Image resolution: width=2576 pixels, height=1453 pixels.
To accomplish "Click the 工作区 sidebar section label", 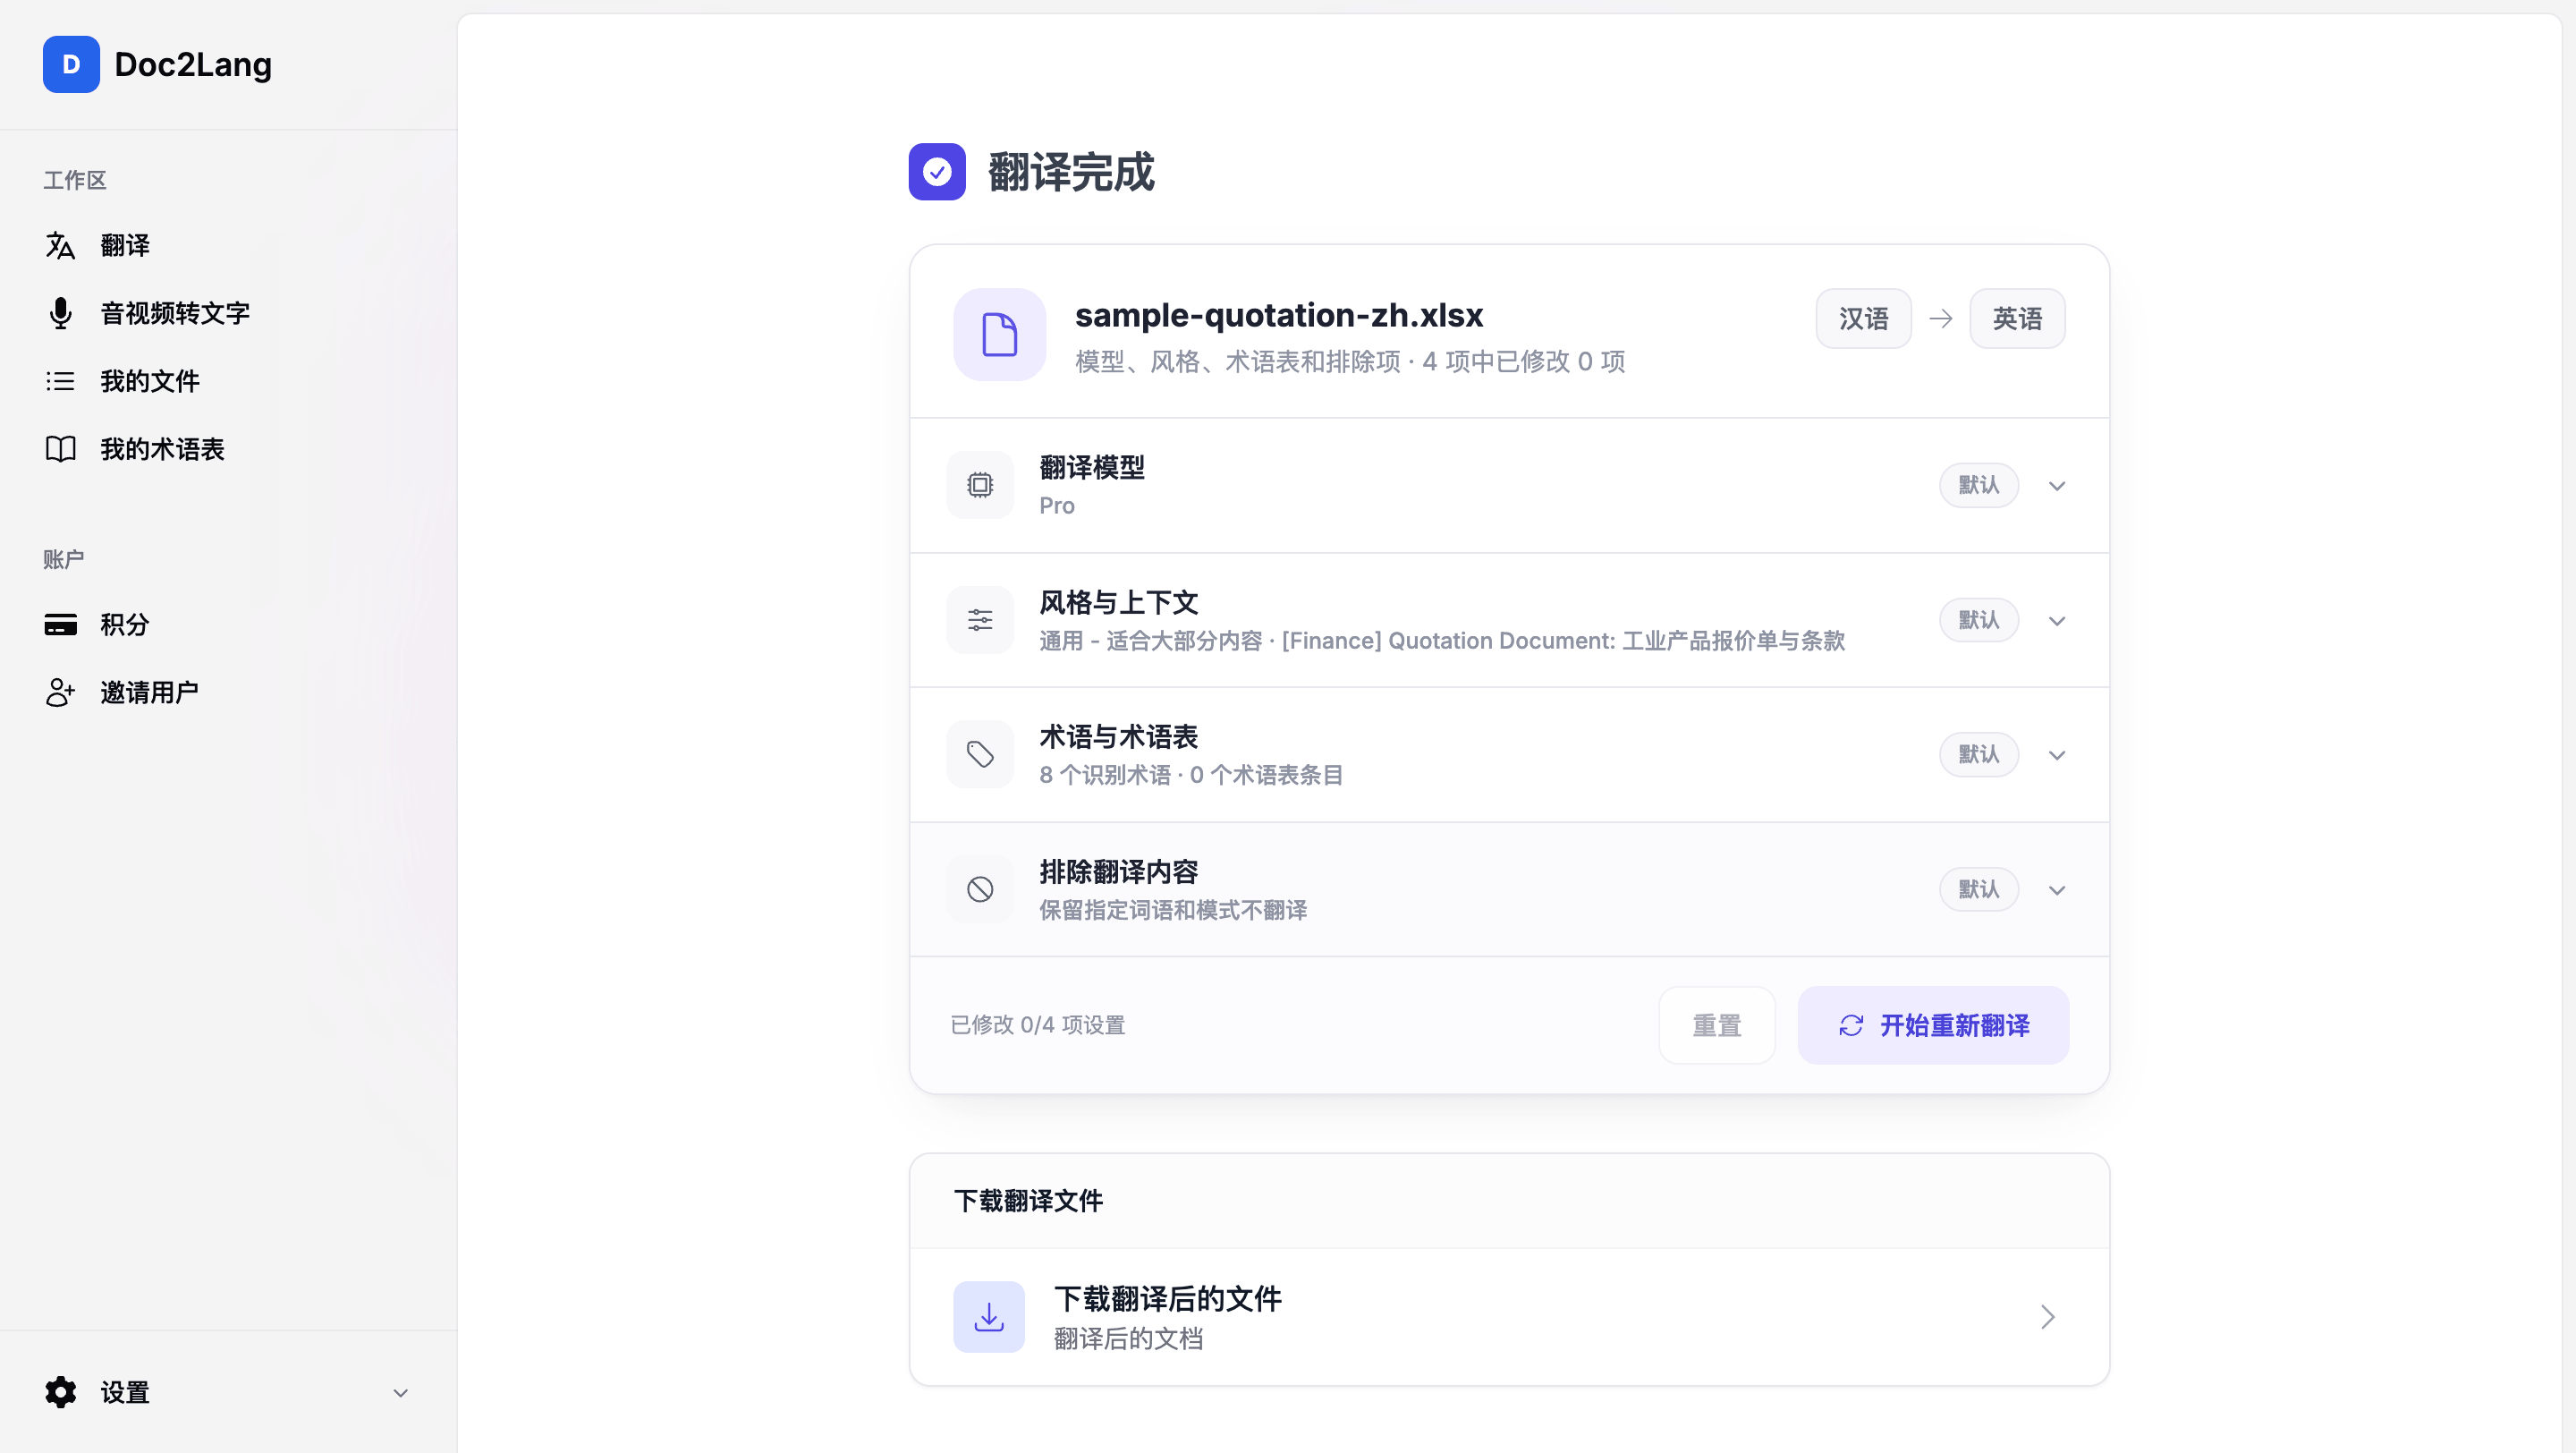I will point(75,180).
